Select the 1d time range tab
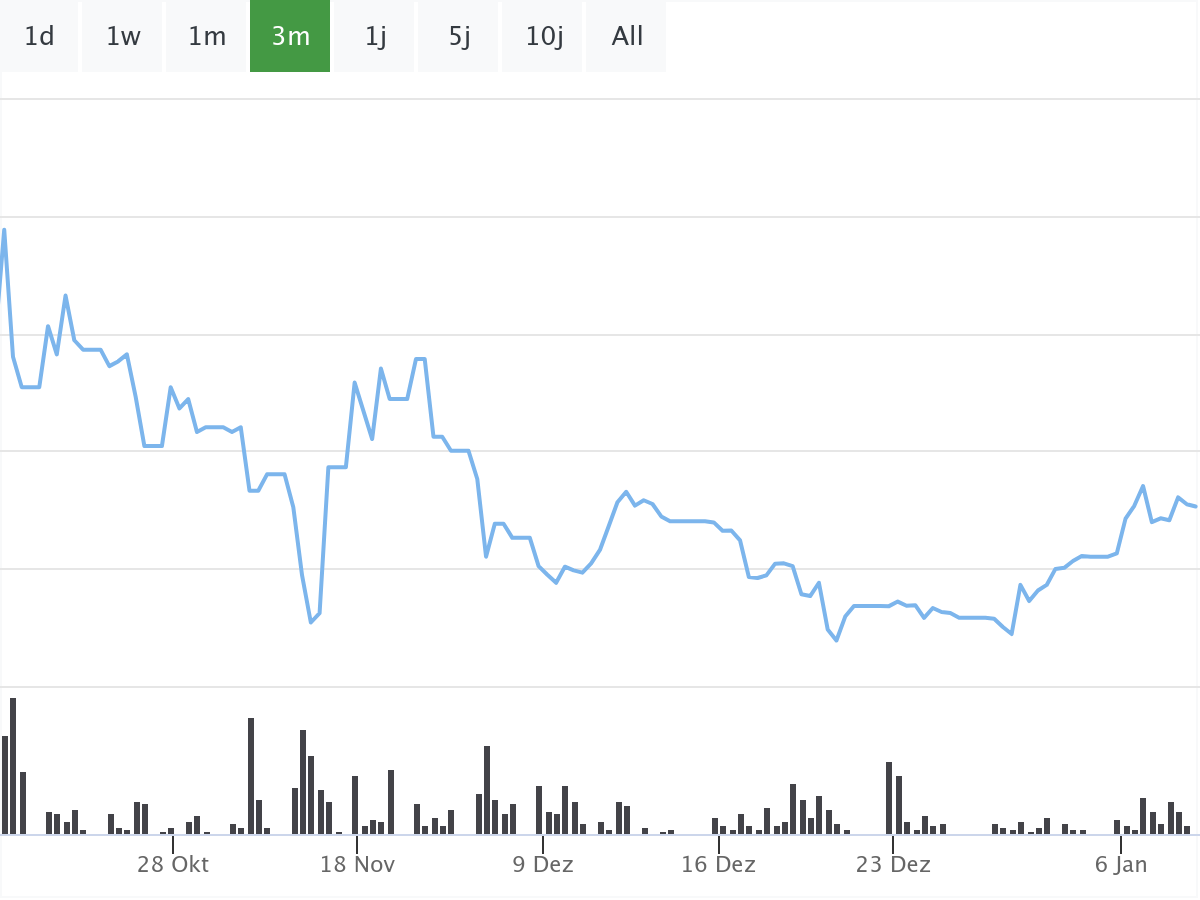Viewport: 1200px width, 900px height. tap(39, 37)
